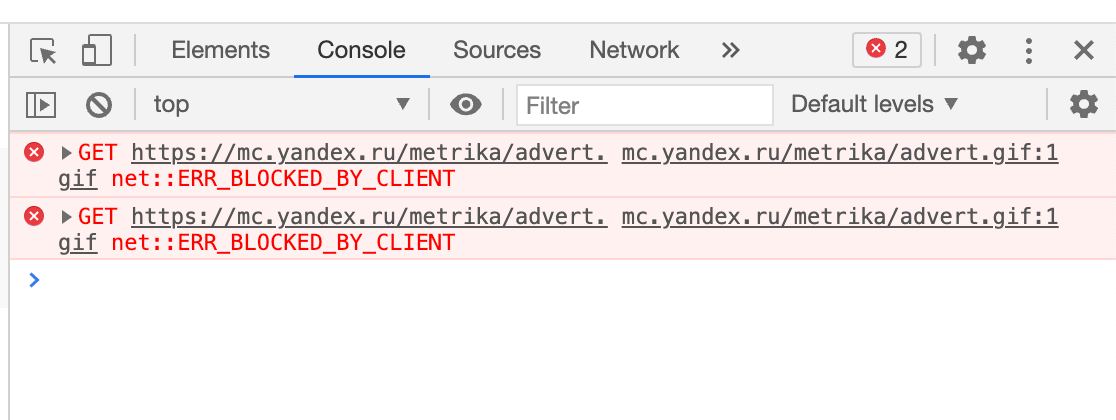Show more tabs with double chevron

tap(731, 50)
